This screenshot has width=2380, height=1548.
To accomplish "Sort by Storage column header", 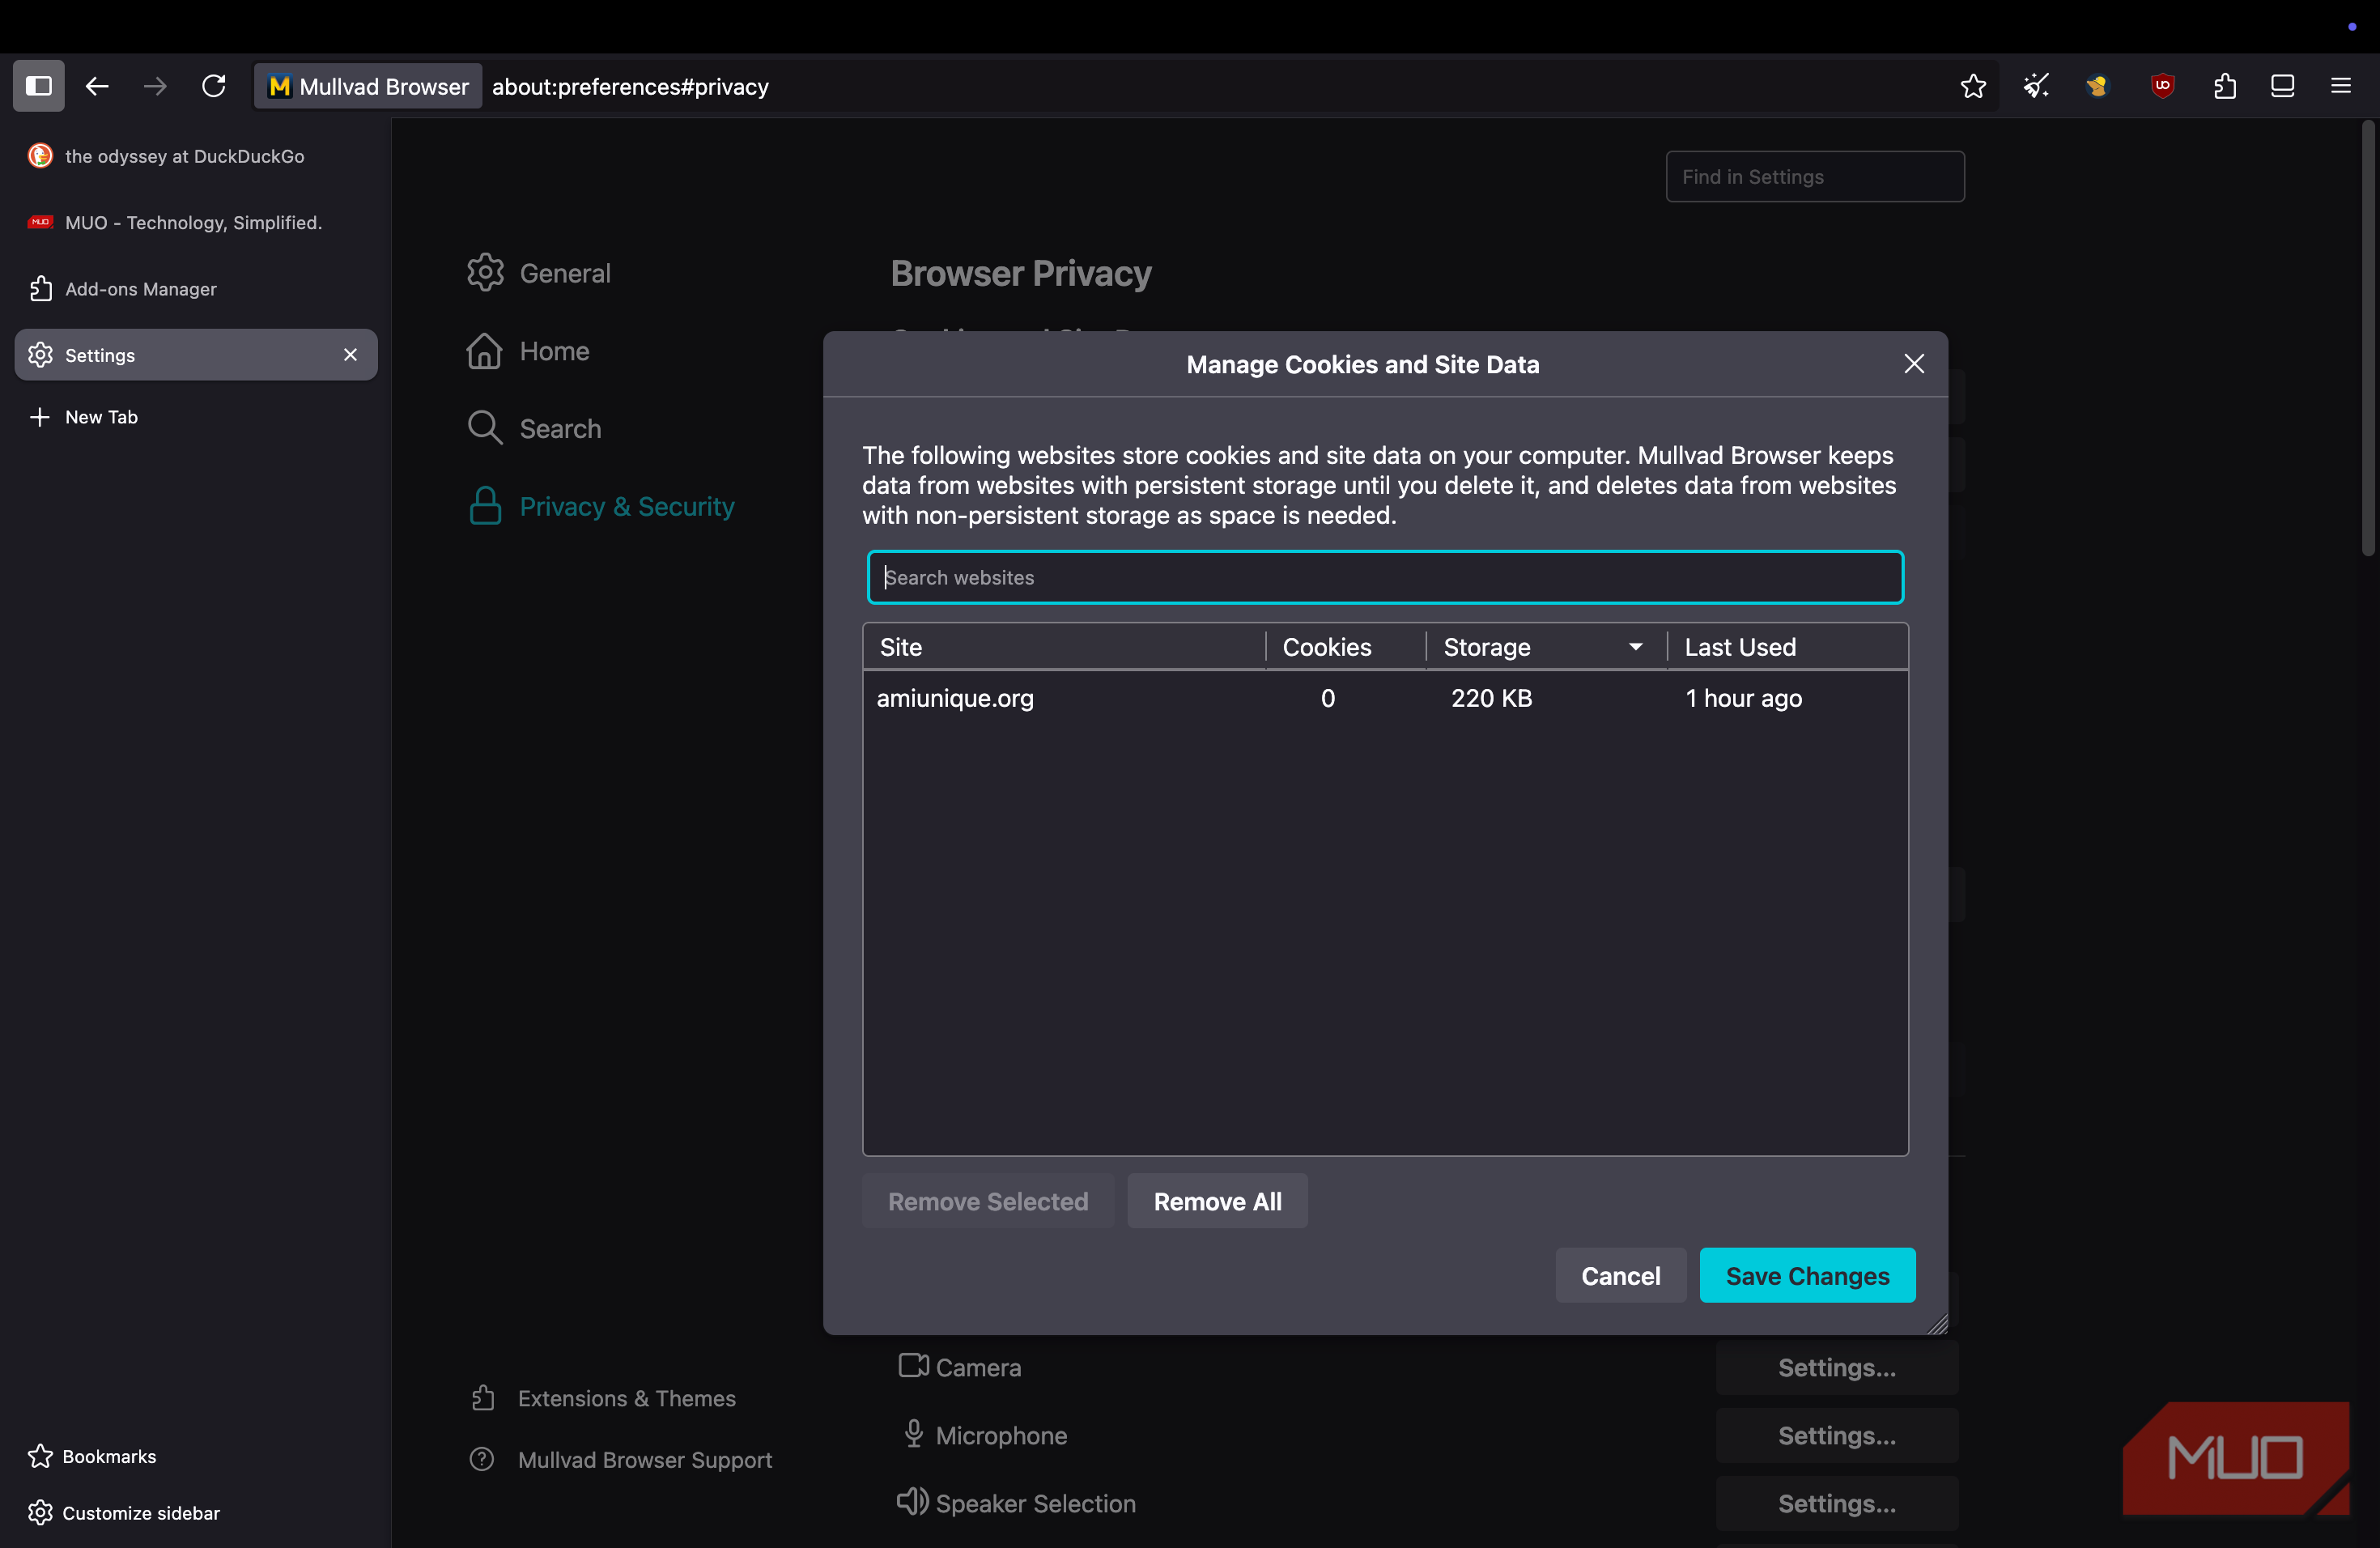I will (1546, 647).
